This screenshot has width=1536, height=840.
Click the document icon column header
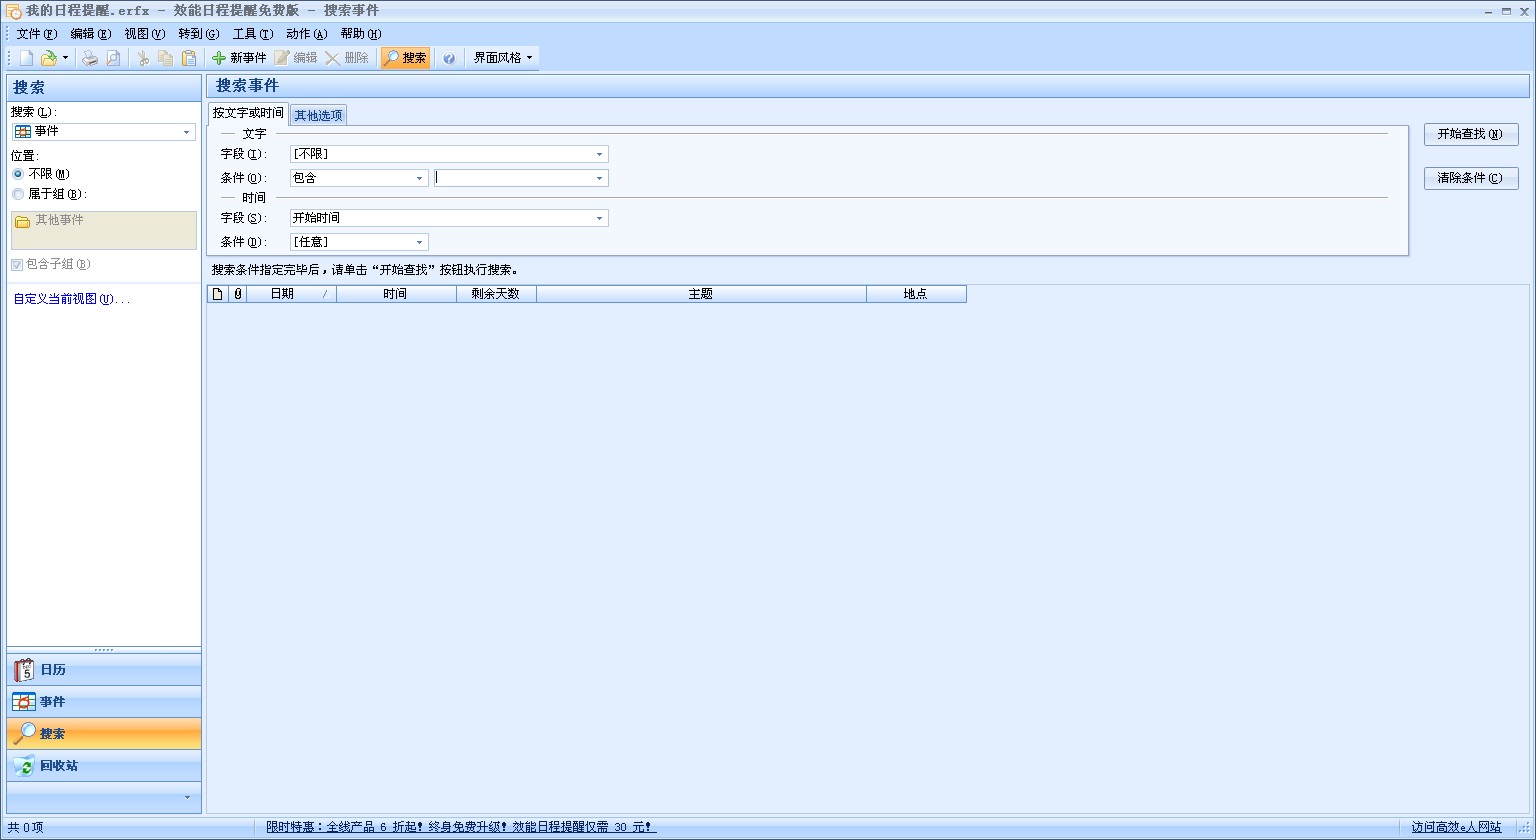click(x=217, y=294)
